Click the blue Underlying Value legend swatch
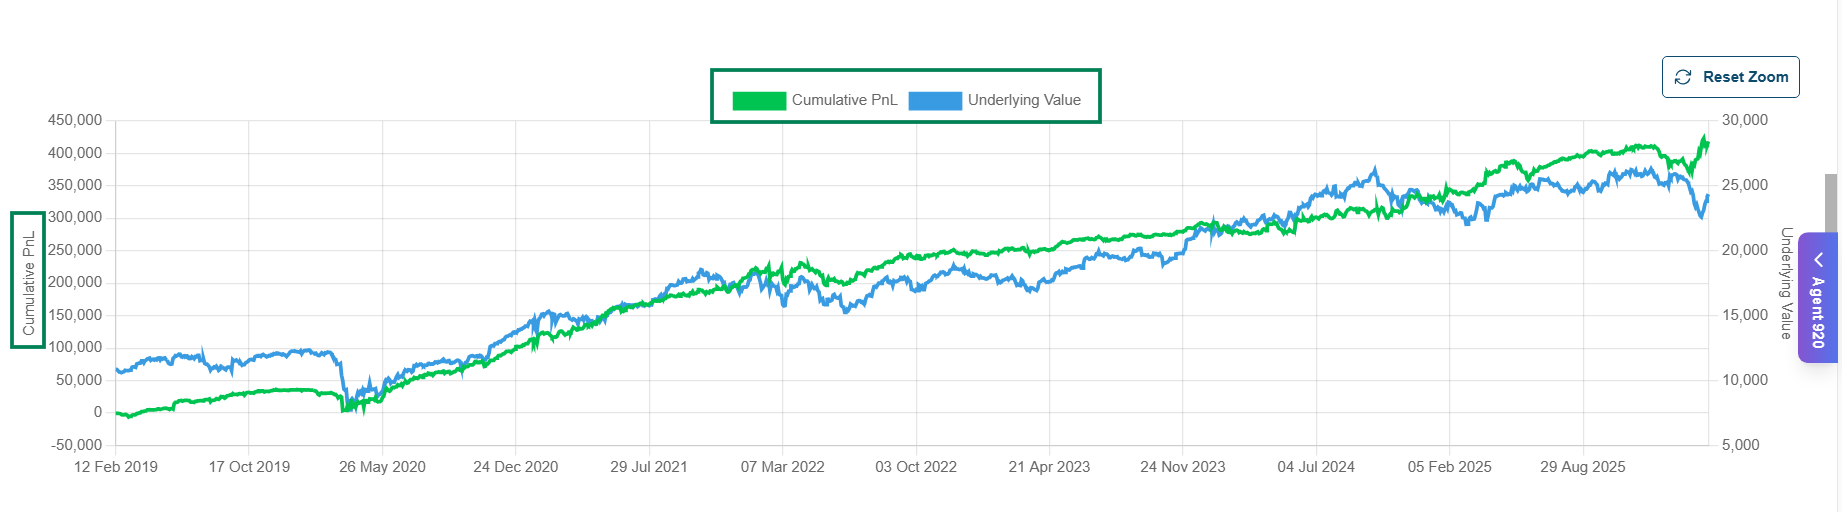Image resolution: width=1842 pixels, height=512 pixels. click(x=935, y=100)
